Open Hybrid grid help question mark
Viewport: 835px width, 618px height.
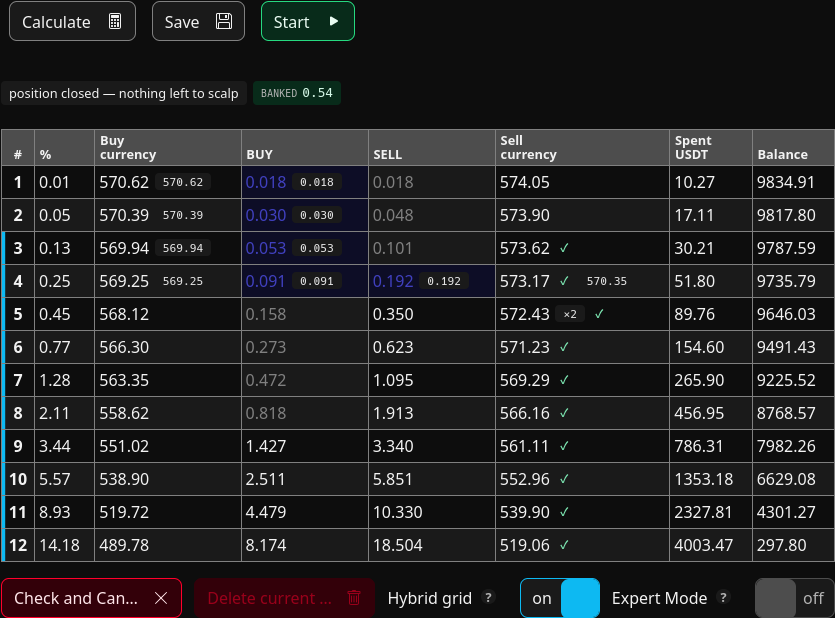(x=488, y=597)
